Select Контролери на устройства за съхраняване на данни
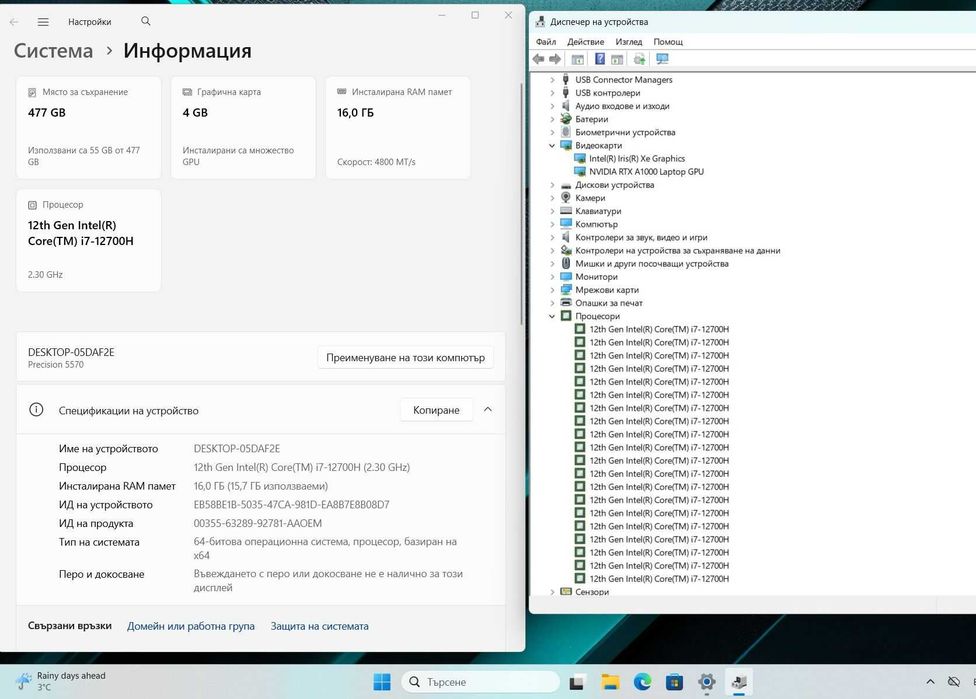 (x=677, y=250)
